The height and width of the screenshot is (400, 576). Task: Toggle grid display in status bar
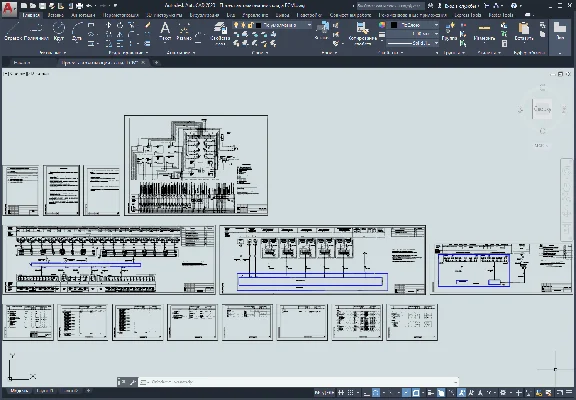[341, 393]
